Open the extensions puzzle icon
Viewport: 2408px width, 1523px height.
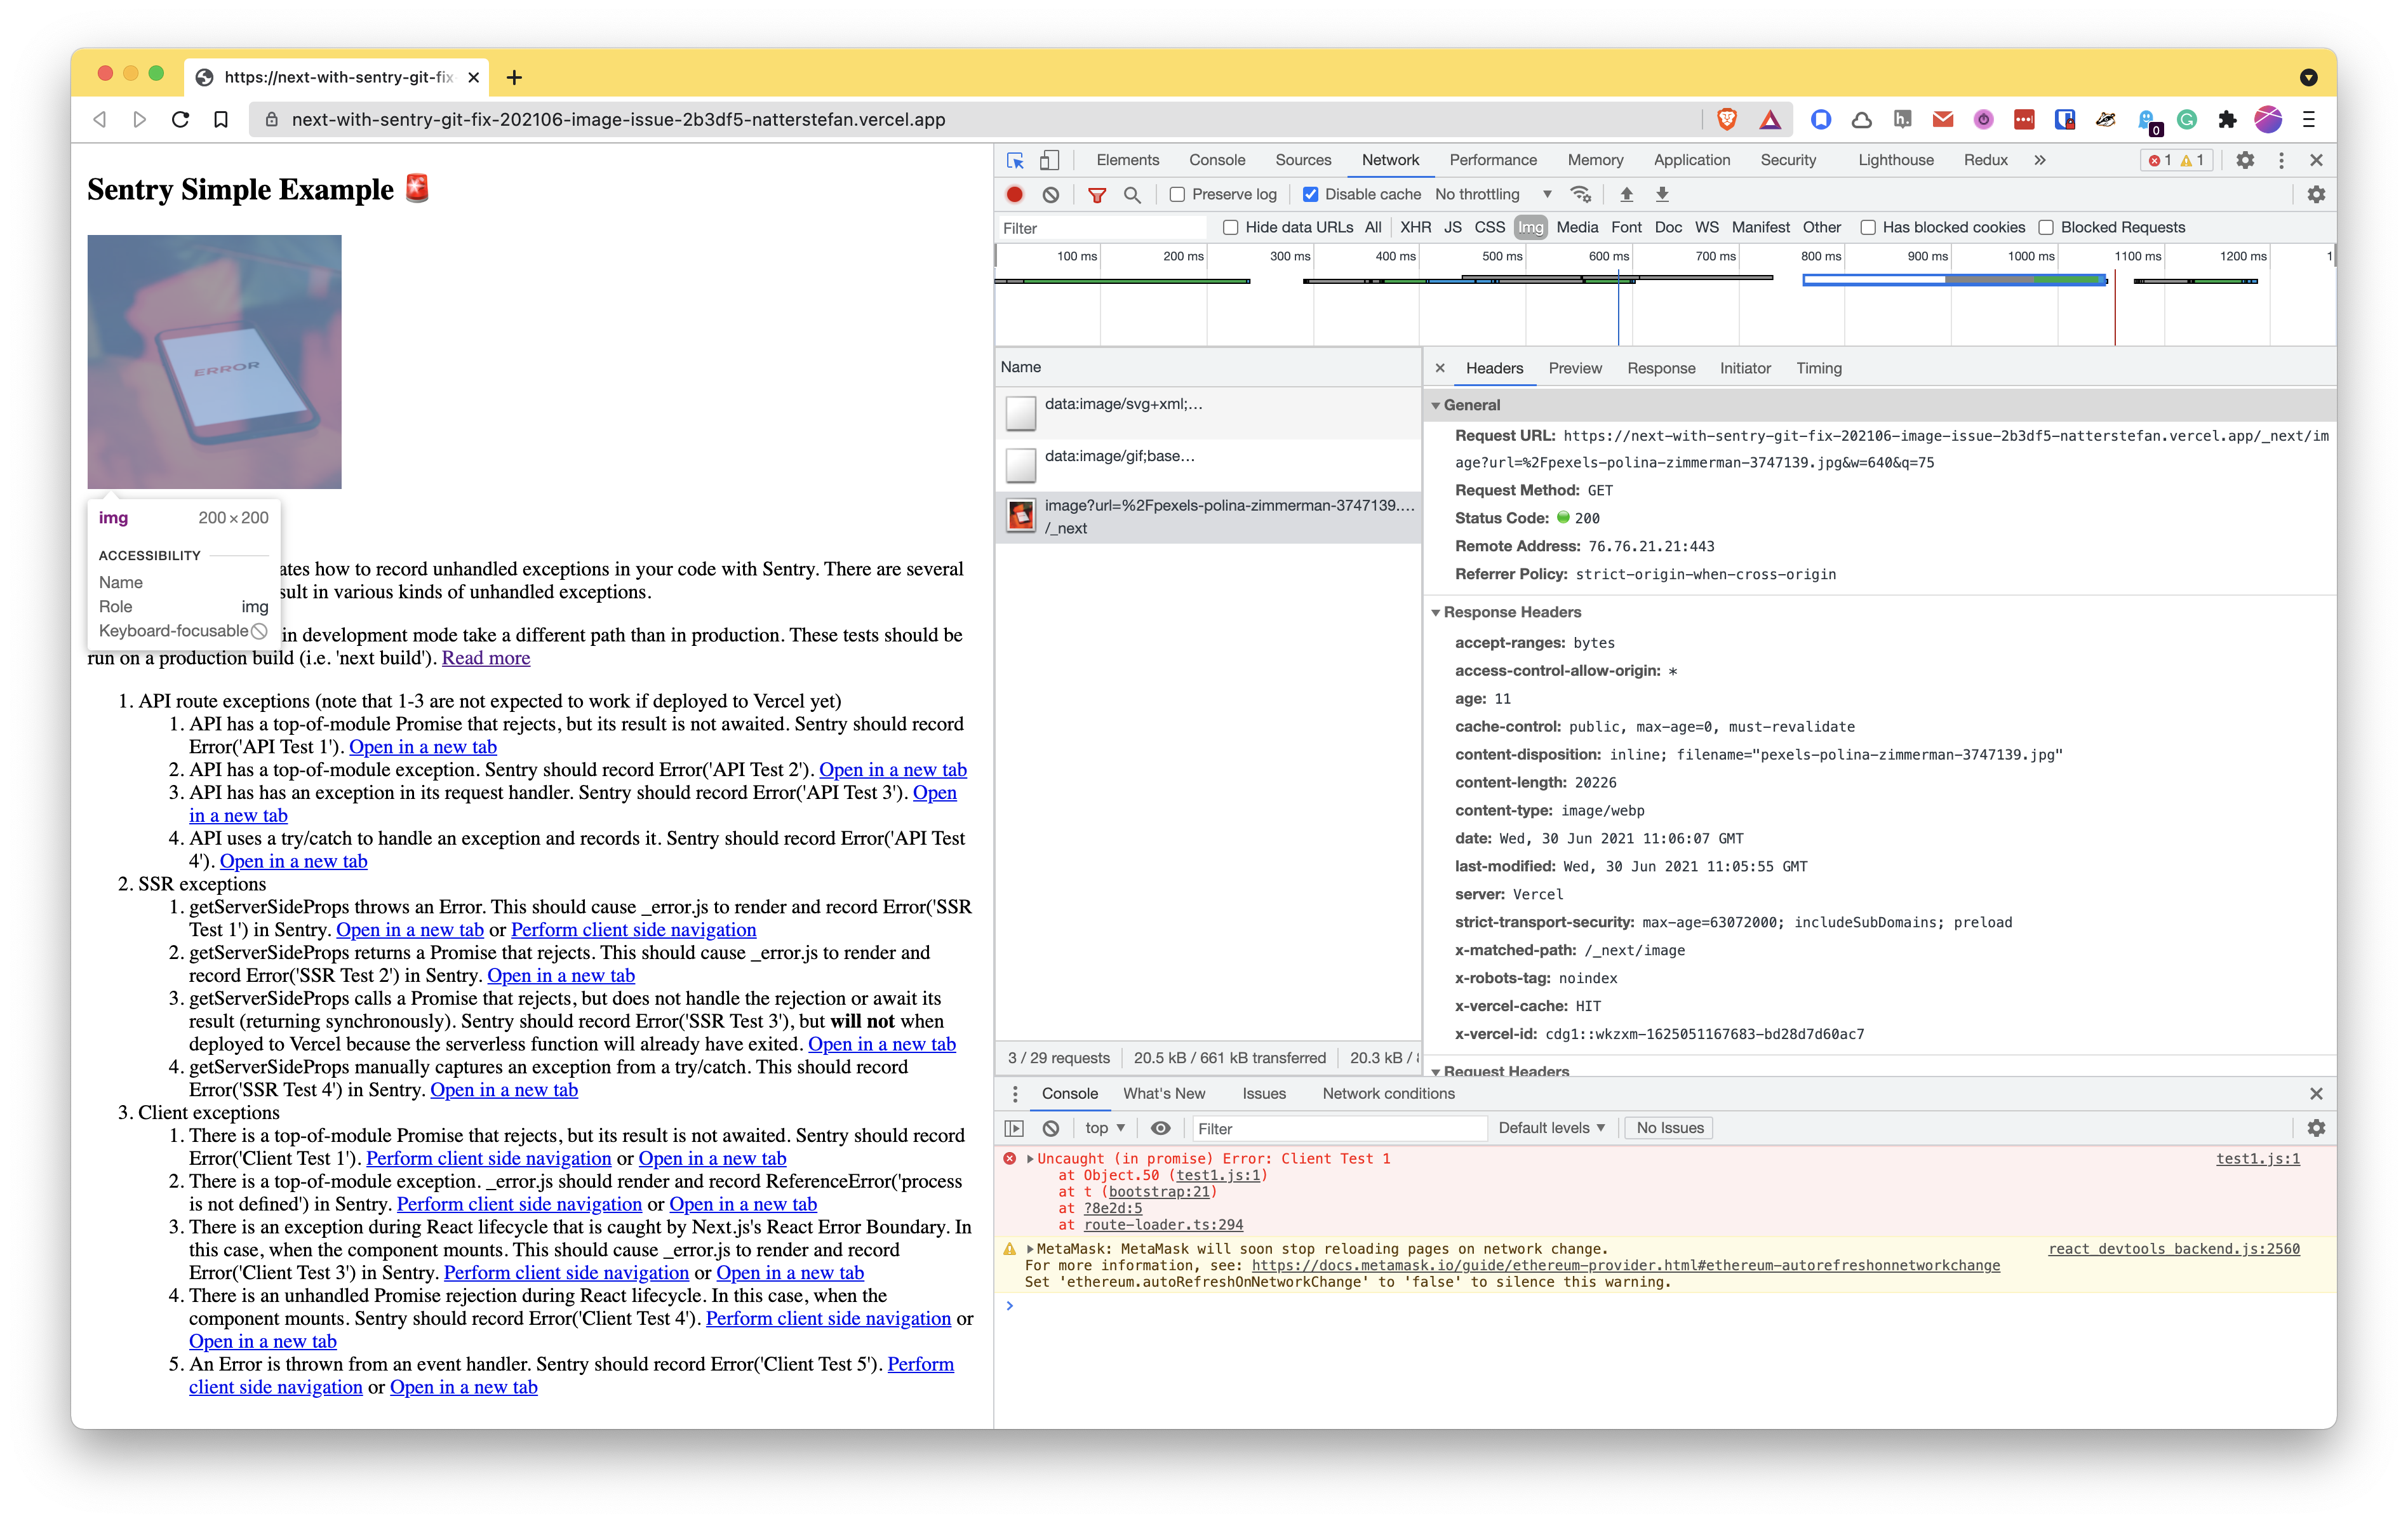[2227, 120]
